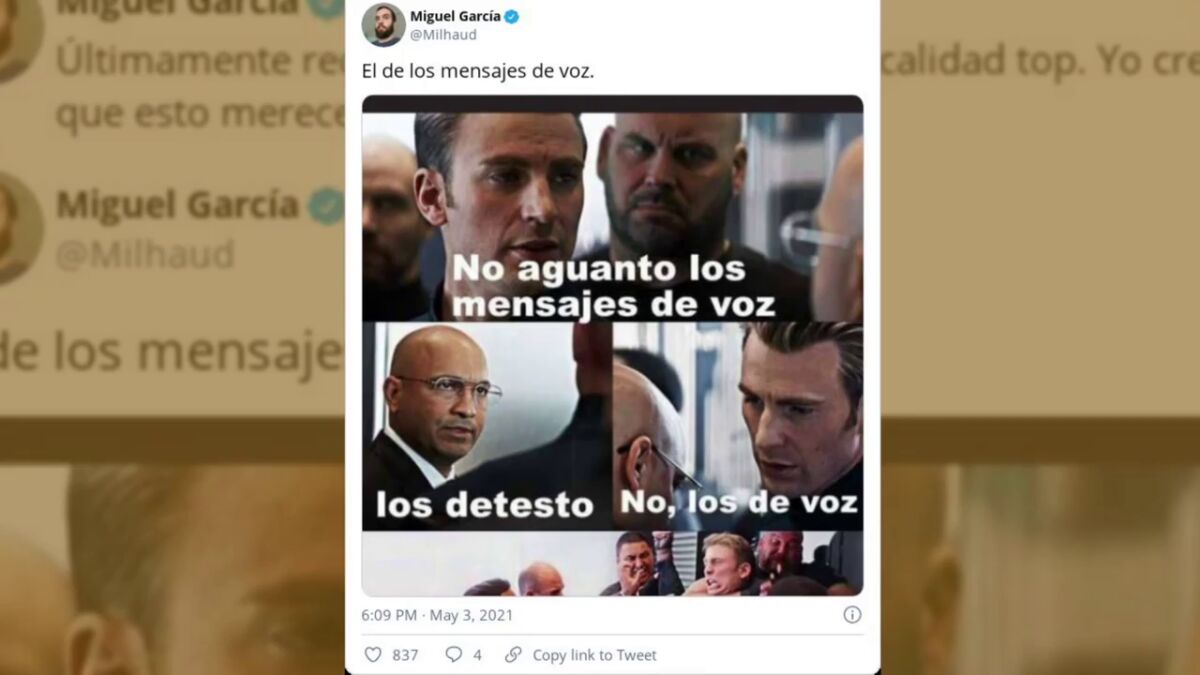Click the bottom laughing crowd meme strip

point(613,564)
